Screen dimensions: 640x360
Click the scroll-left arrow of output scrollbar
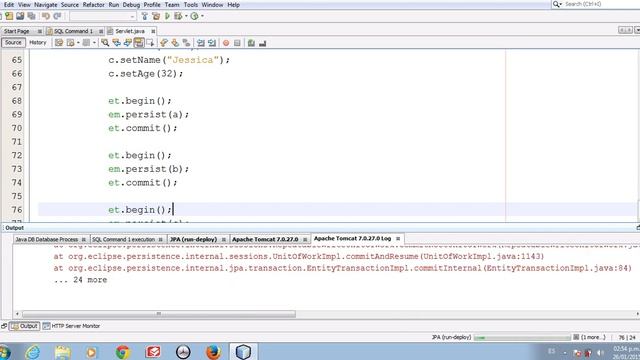coord(17,313)
